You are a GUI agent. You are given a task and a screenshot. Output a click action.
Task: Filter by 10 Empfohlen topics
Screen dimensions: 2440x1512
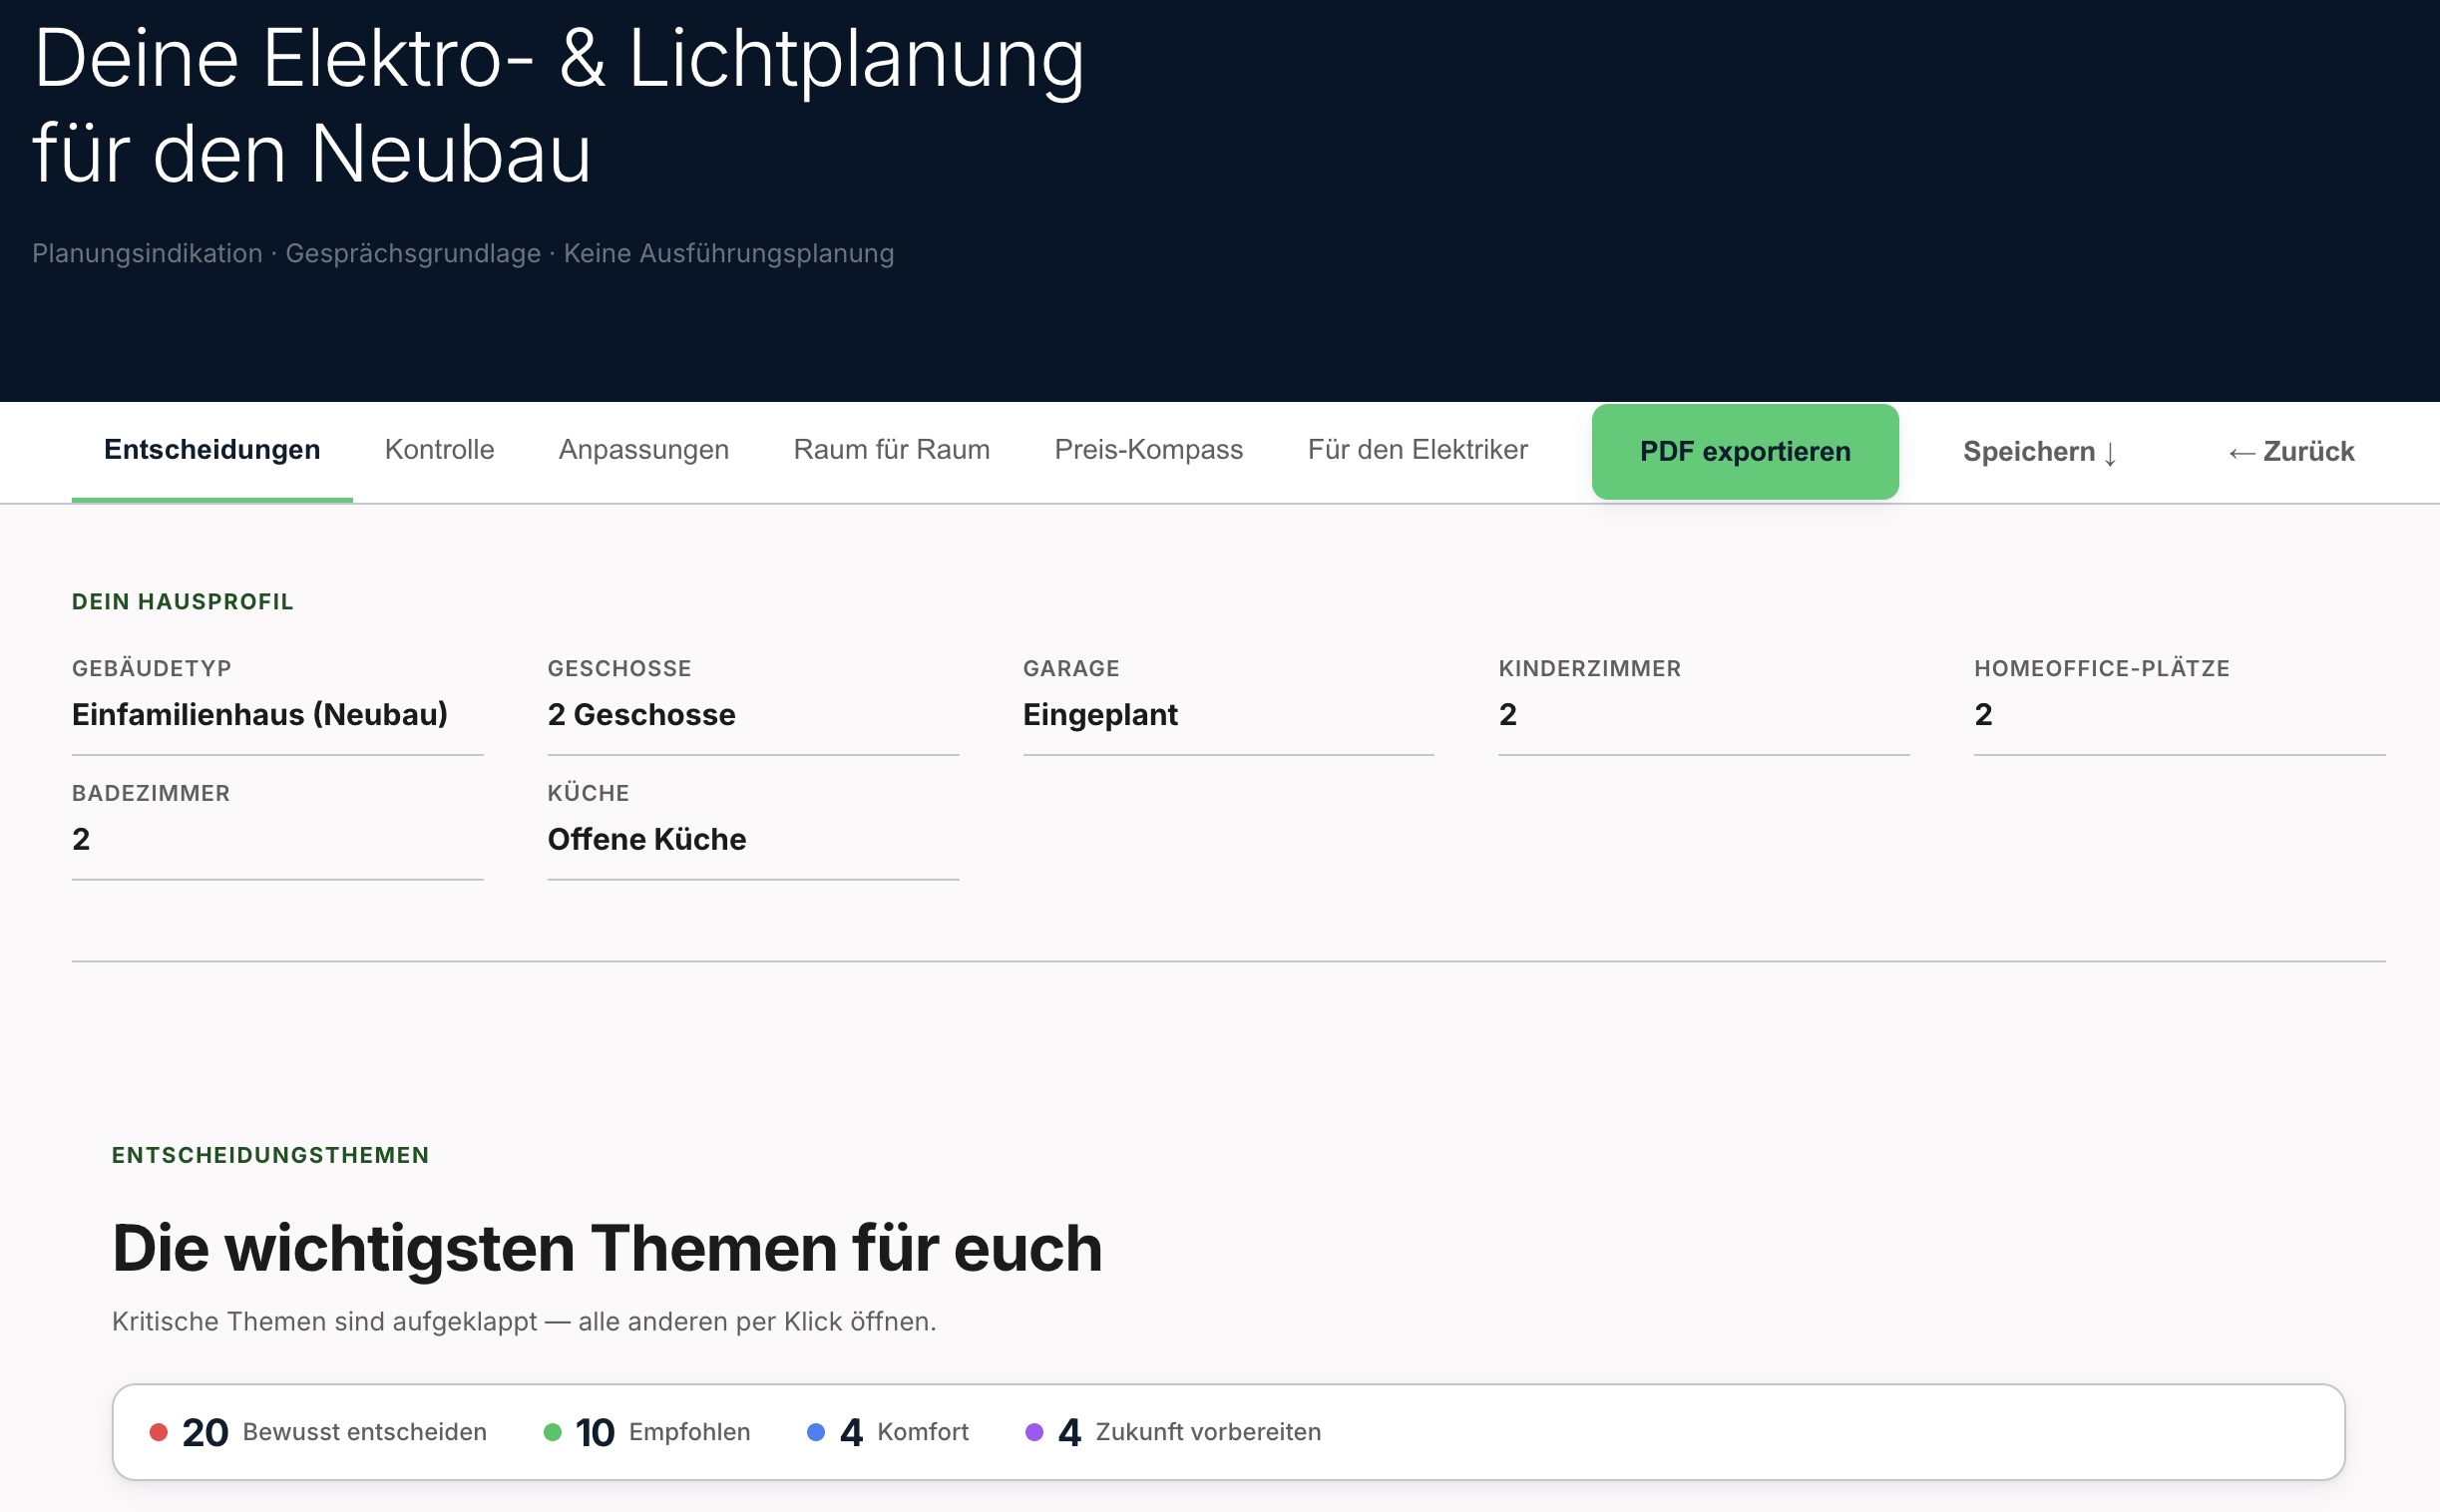click(646, 1432)
